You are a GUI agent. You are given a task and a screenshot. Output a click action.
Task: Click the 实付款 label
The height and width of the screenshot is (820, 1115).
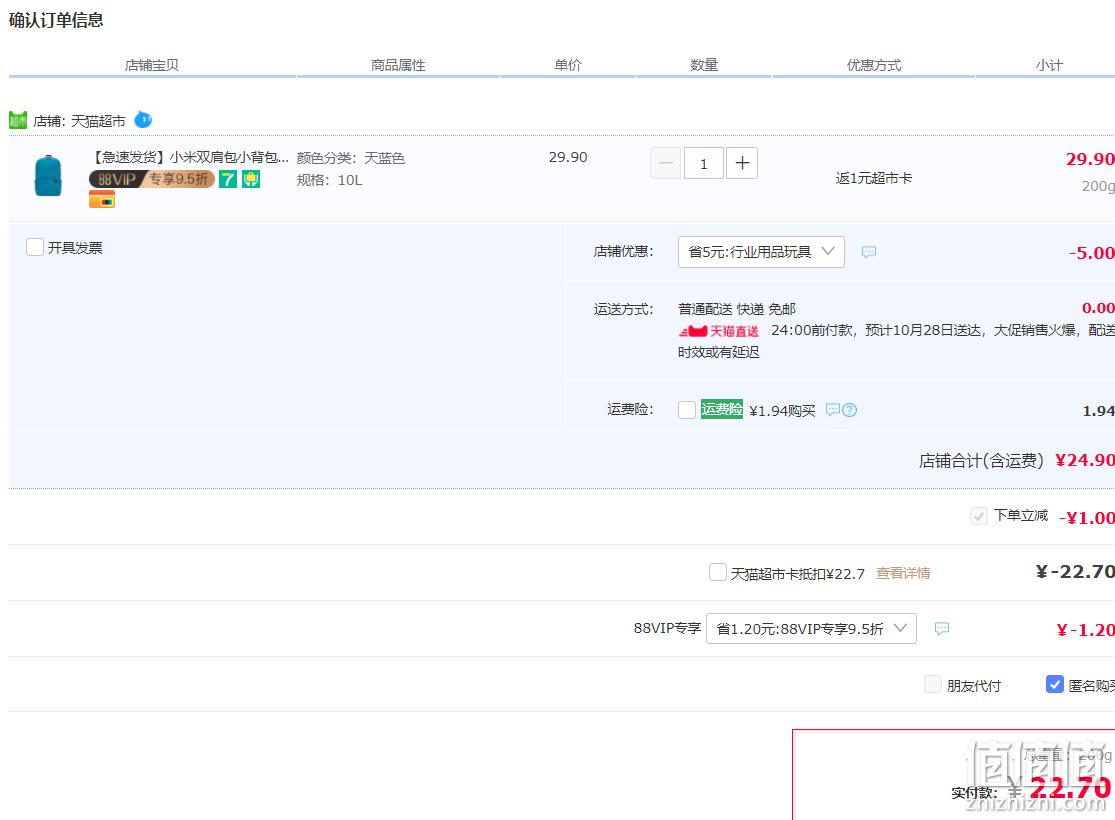pos(975,792)
